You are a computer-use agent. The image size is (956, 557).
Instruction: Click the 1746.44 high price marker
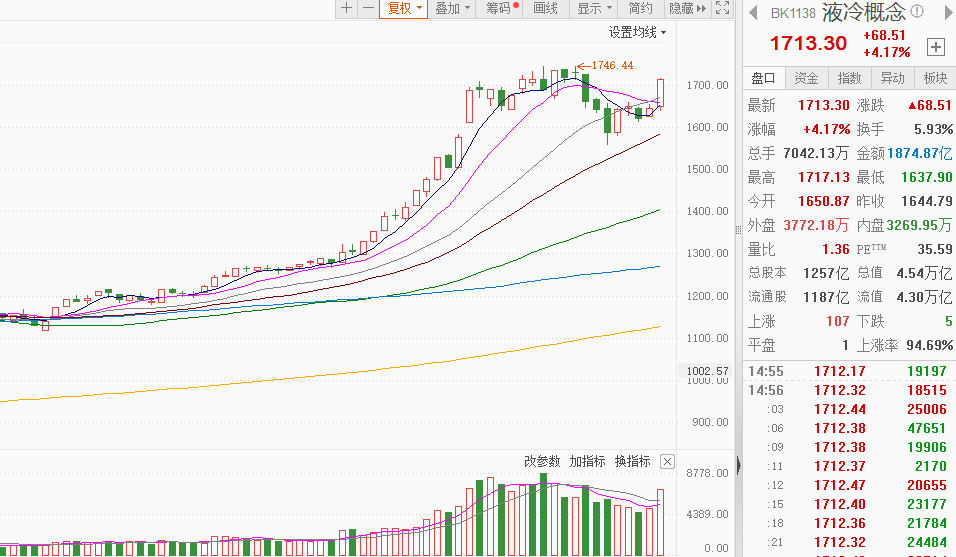(x=612, y=65)
